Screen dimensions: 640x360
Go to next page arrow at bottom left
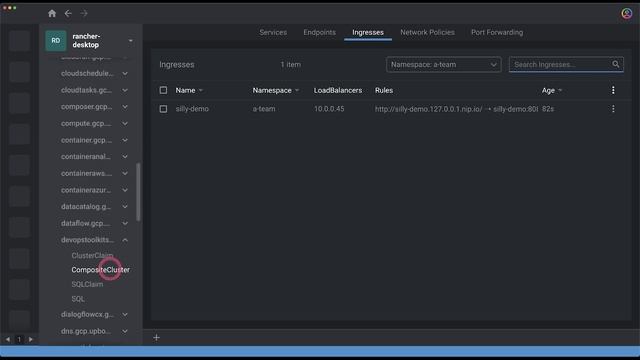pyautogui.click(x=31, y=339)
